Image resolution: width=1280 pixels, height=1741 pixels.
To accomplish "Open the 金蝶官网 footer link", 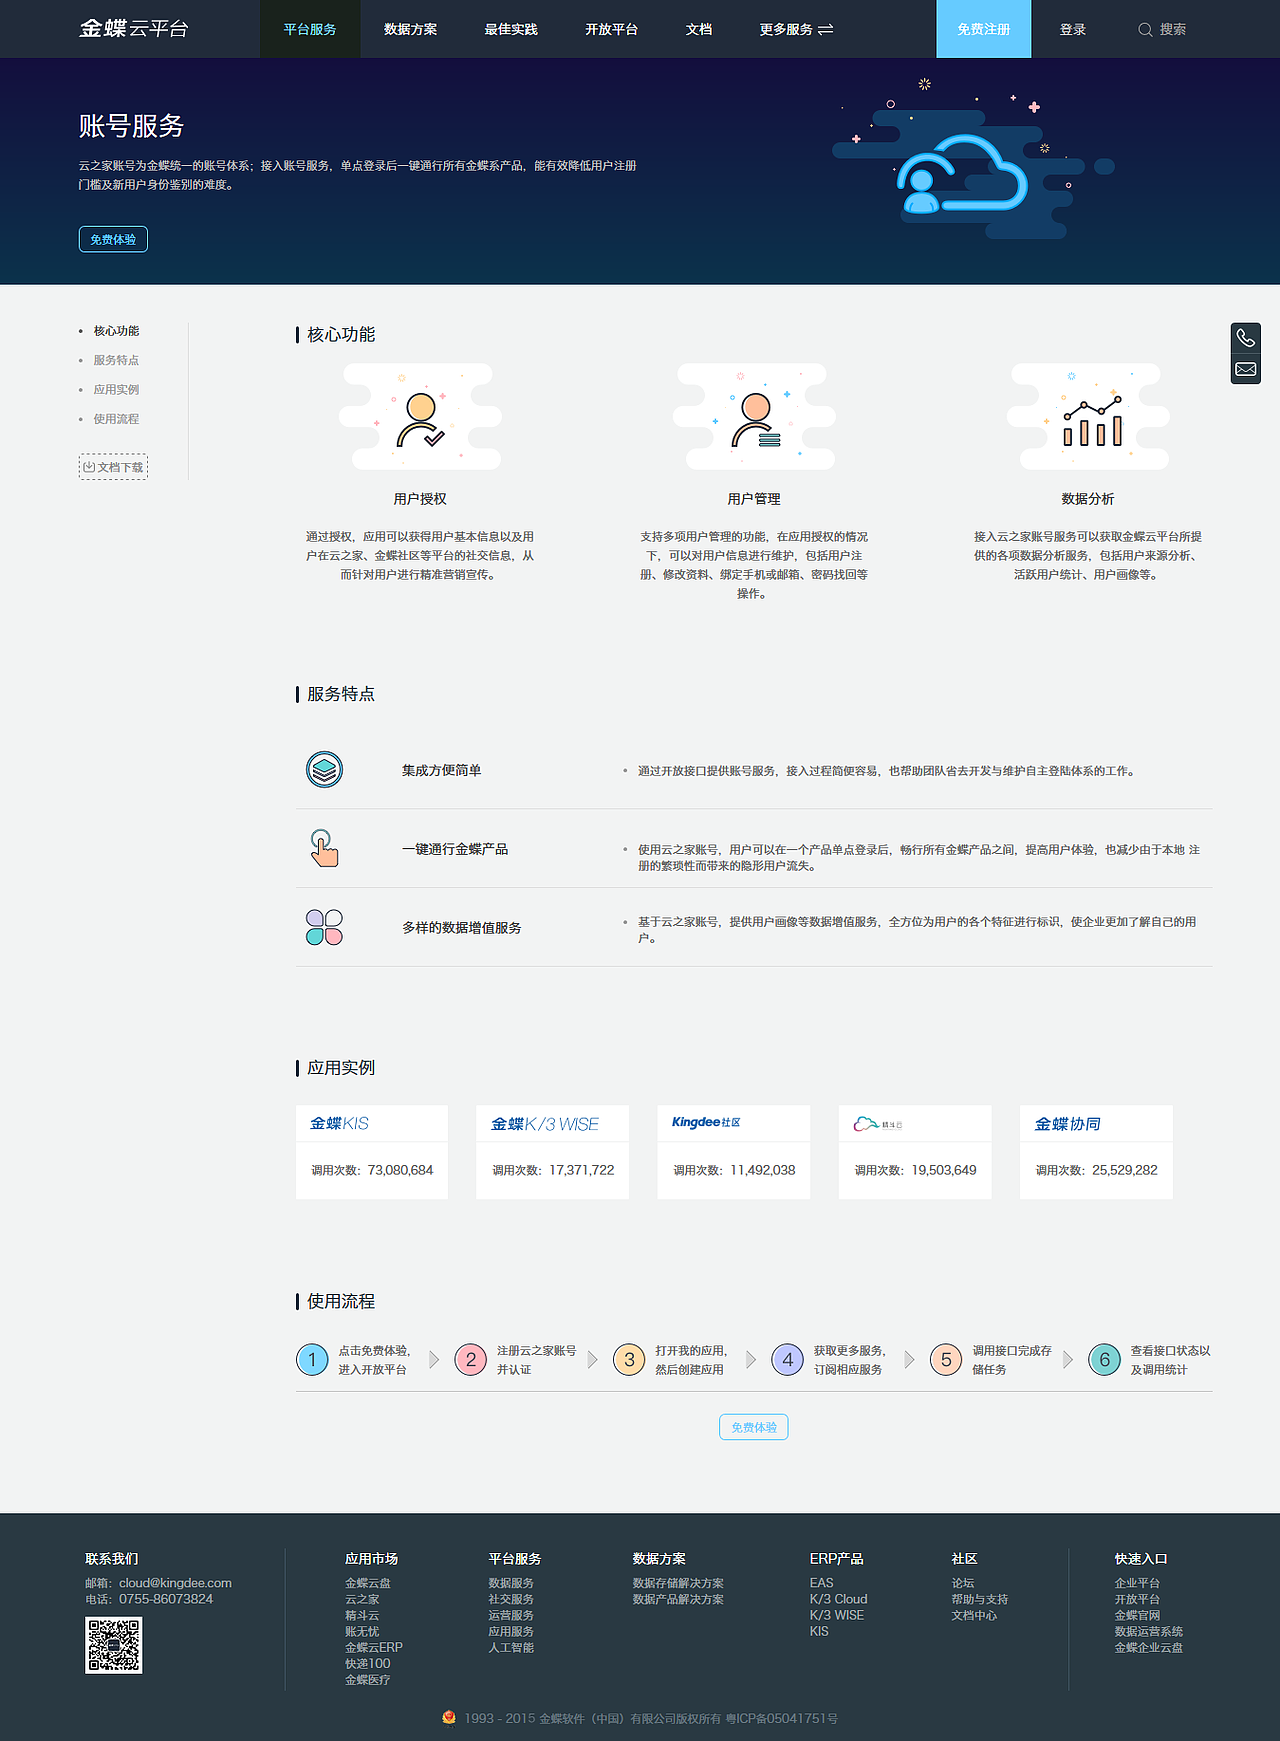I will click(x=1138, y=1615).
